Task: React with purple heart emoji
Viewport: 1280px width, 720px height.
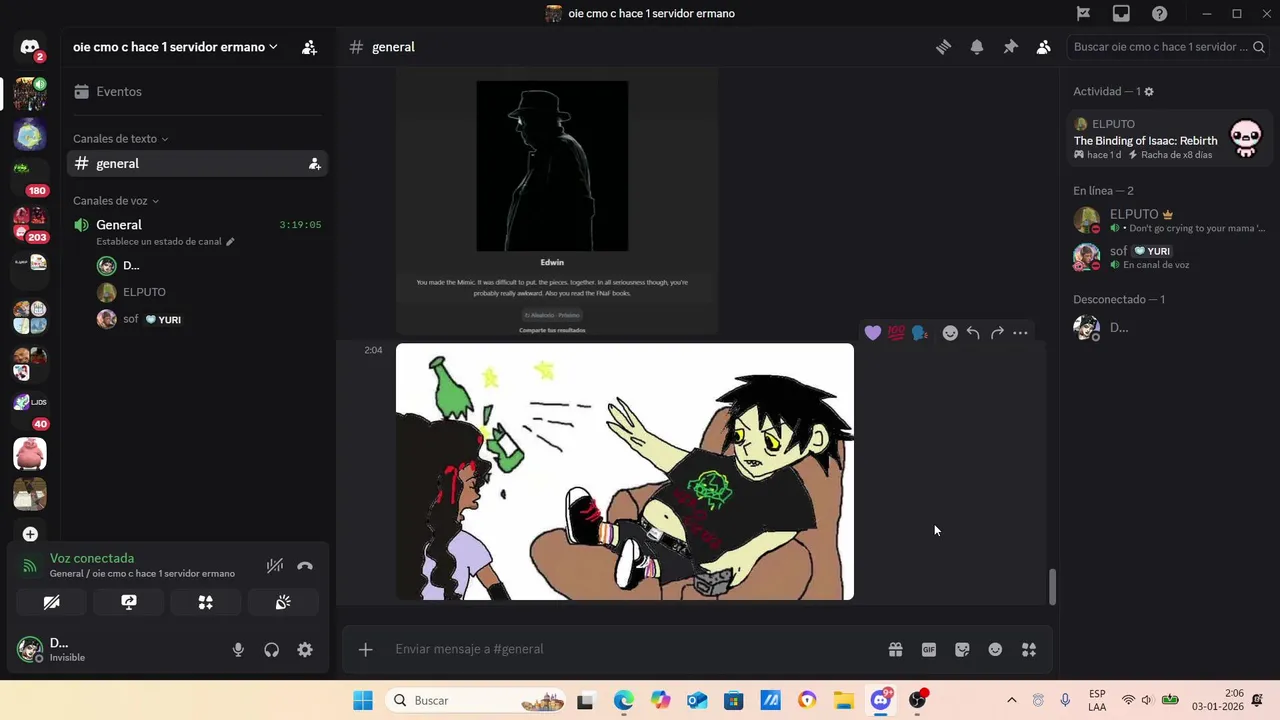Action: coord(873,333)
